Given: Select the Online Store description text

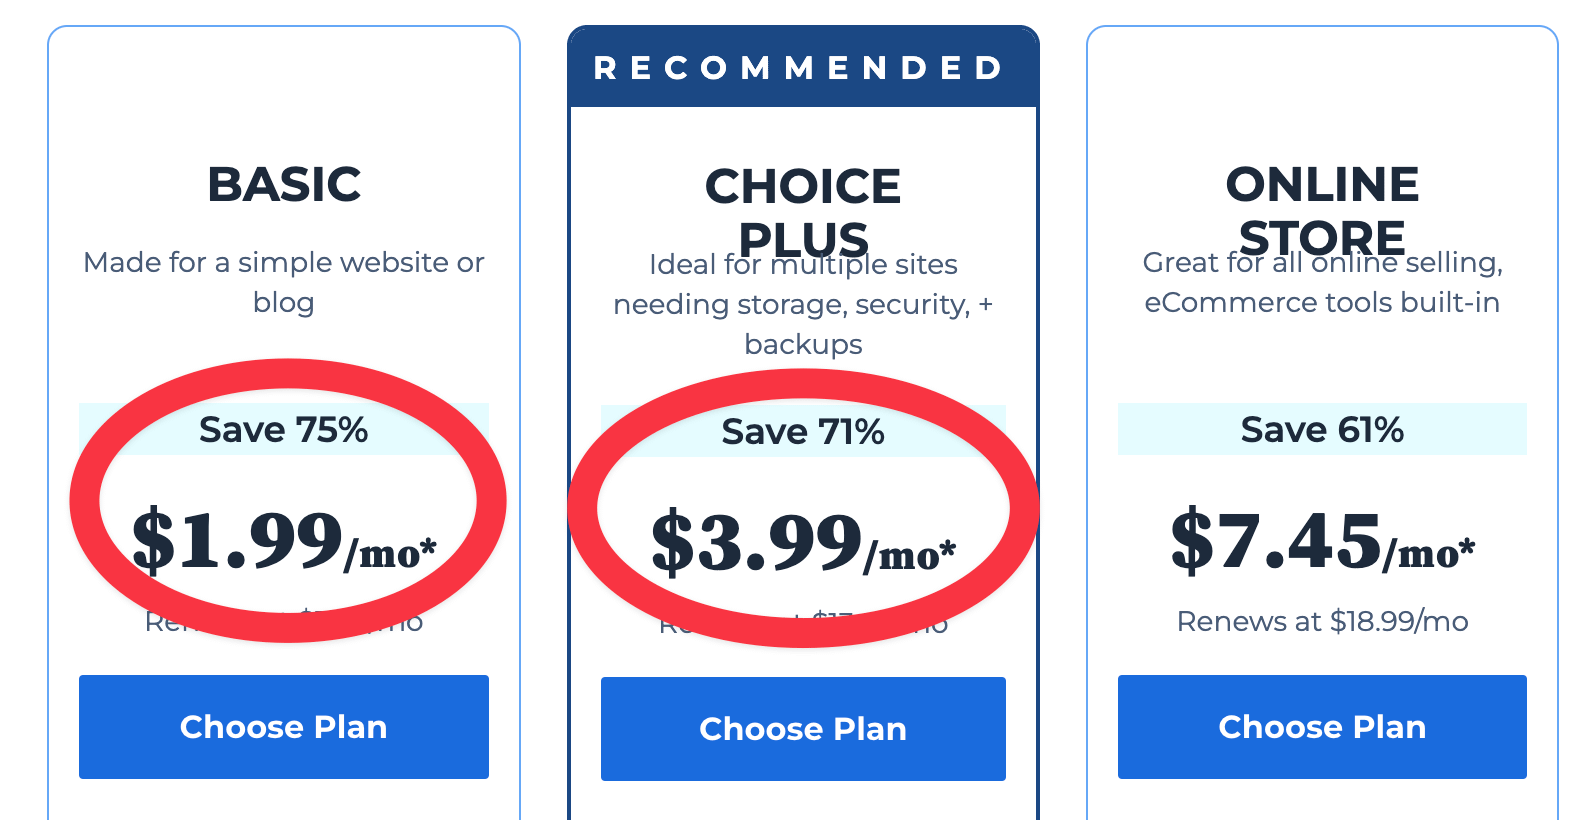Looking at the screenshot, I should (1322, 282).
